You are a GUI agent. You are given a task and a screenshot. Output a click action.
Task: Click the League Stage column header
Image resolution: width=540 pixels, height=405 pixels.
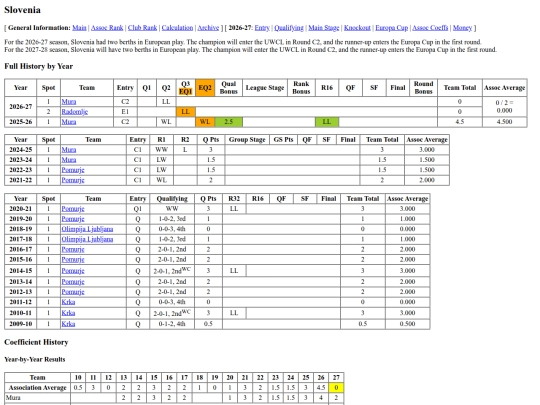pos(265,88)
